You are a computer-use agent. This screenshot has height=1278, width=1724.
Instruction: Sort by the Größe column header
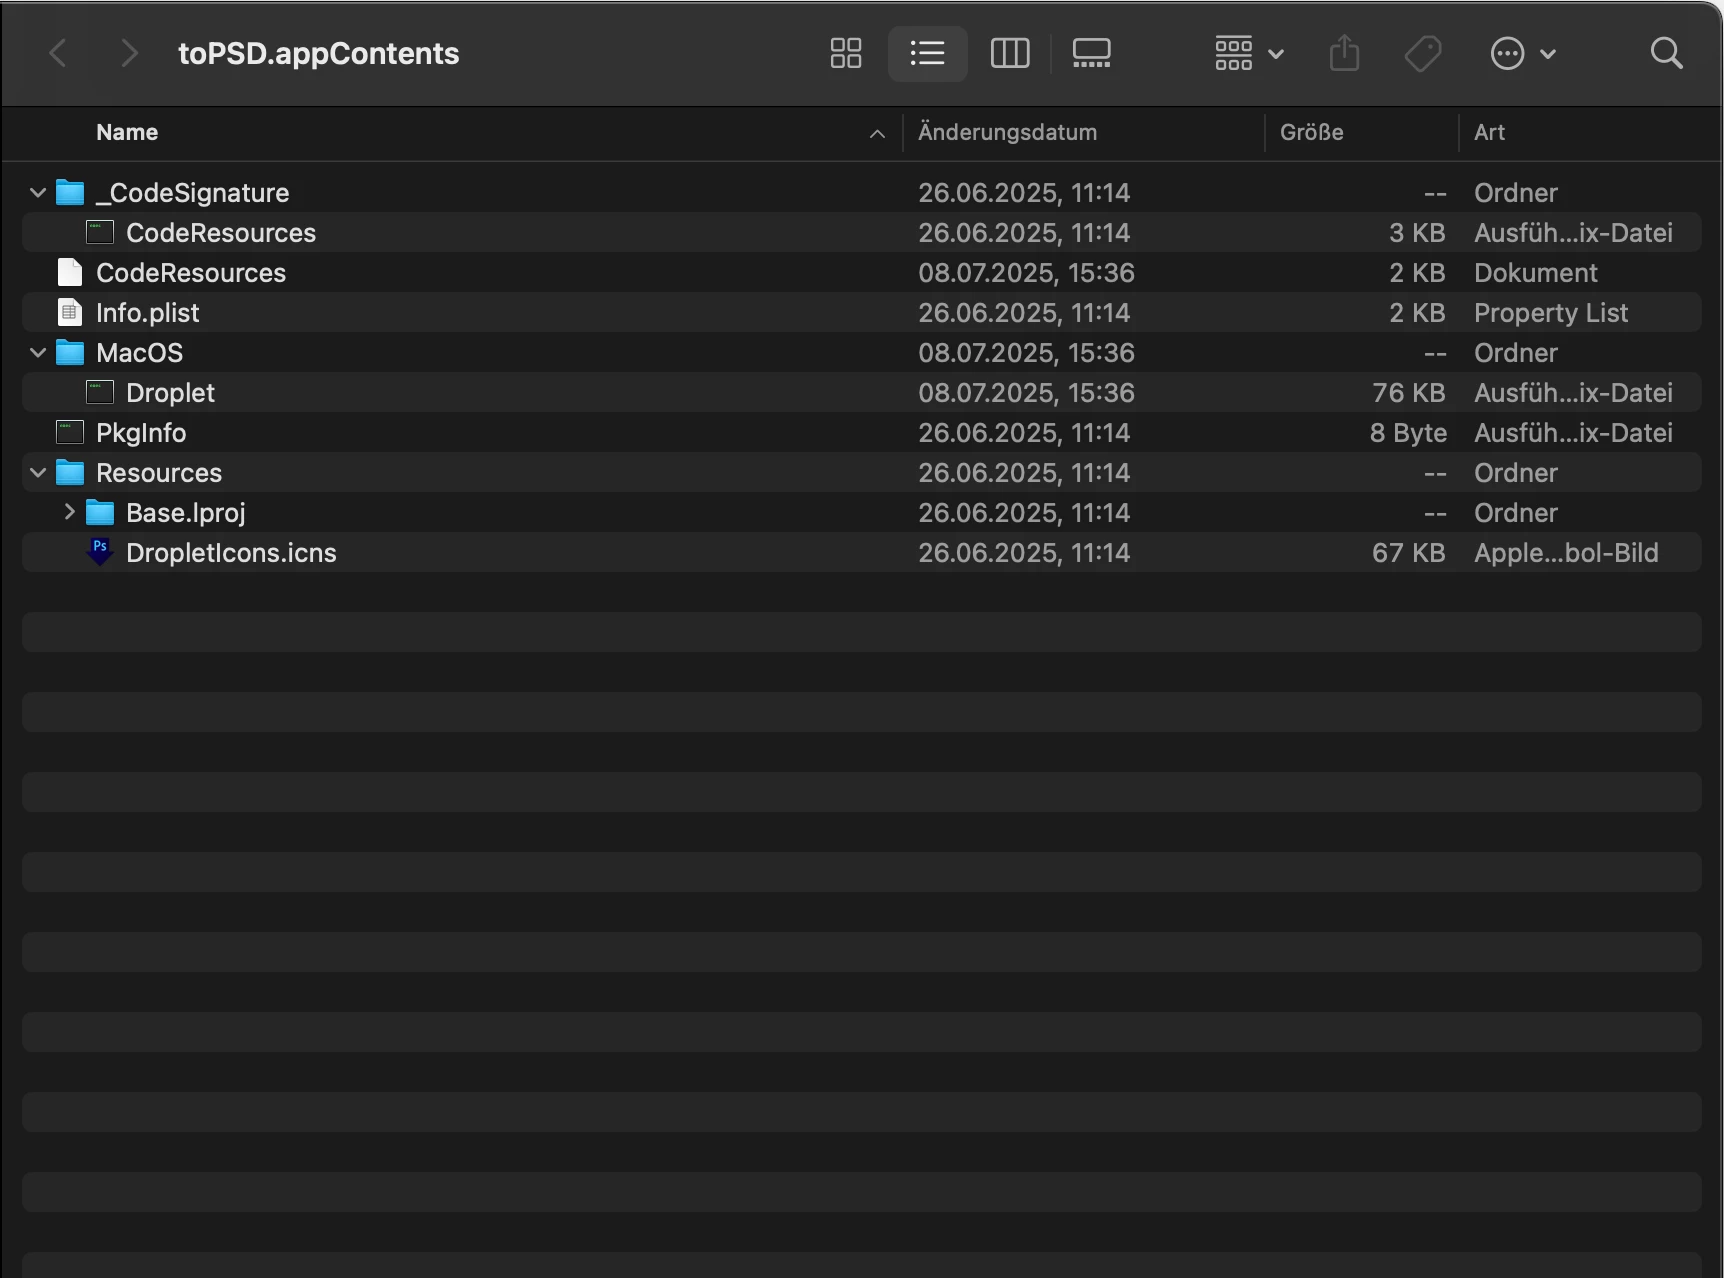pos(1311,132)
